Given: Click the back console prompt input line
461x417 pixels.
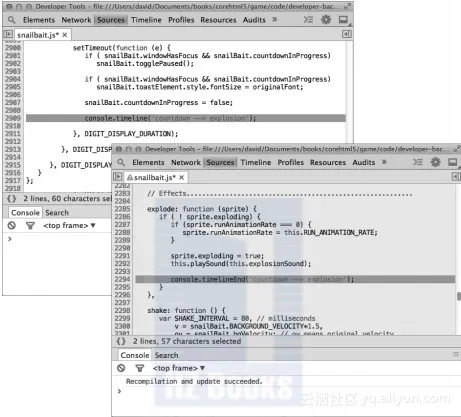Looking at the screenshot, I should pos(57,239).
